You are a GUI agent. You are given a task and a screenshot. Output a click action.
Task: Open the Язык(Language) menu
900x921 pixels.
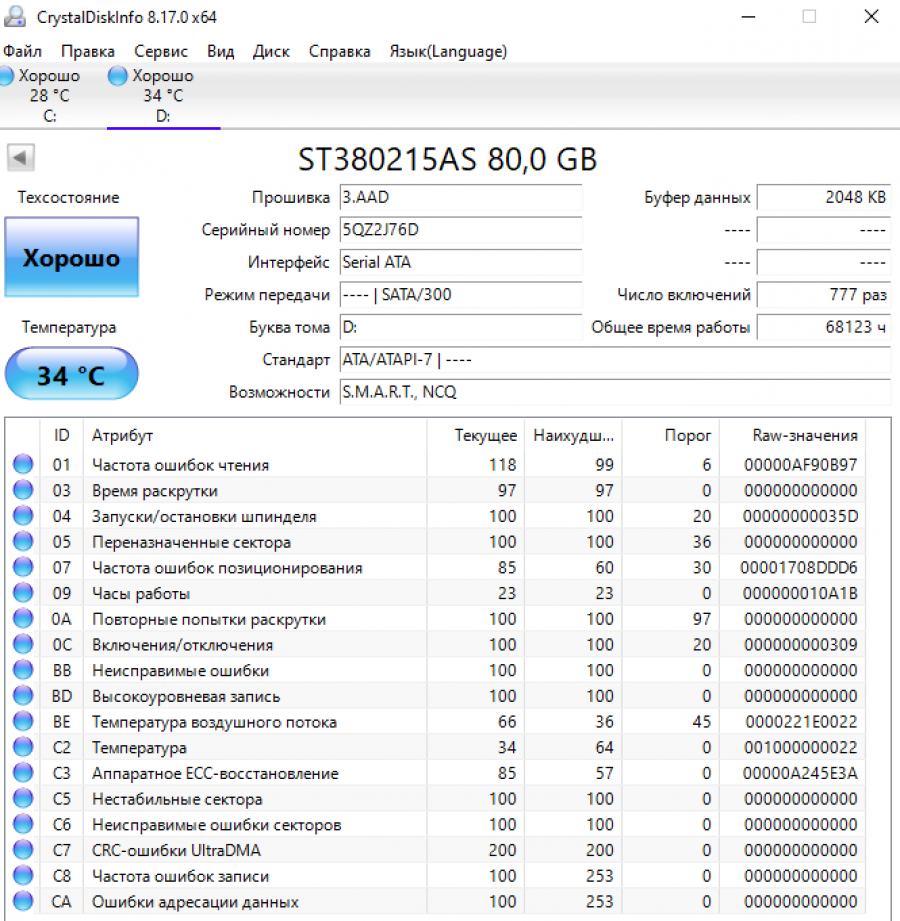click(x=448, y=51)
